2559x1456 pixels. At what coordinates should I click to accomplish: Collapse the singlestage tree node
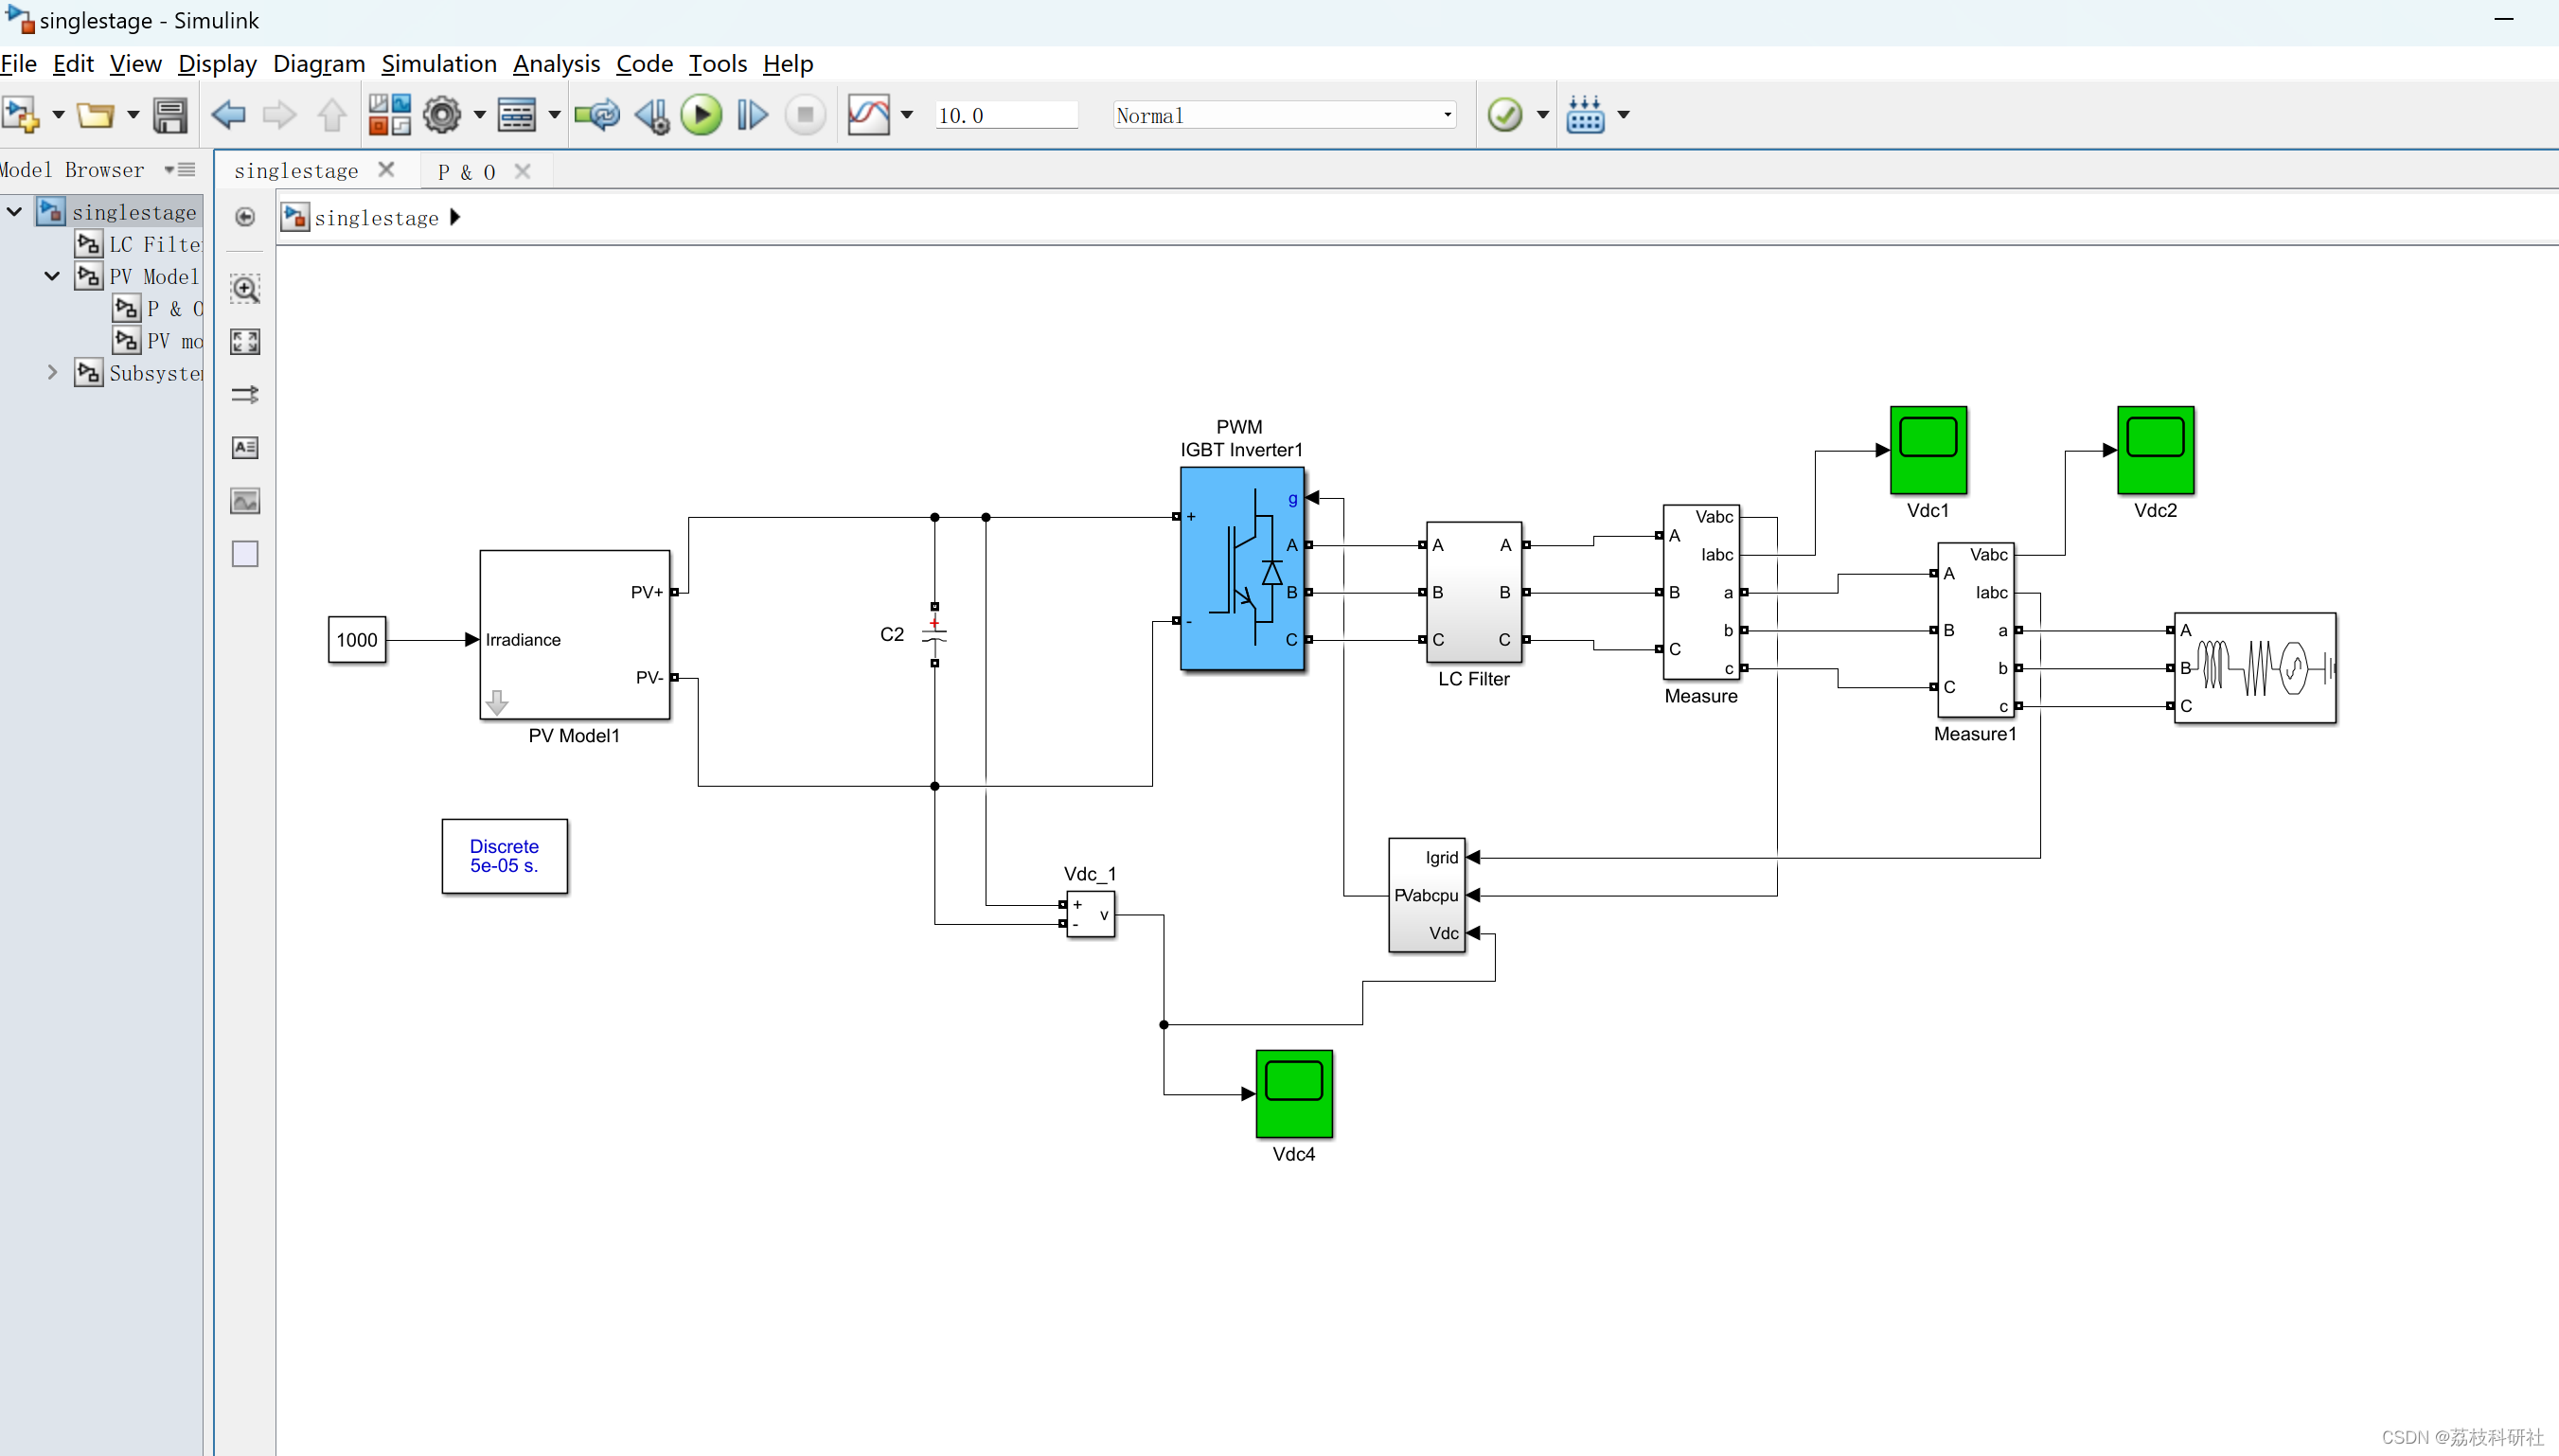(14, 212)
